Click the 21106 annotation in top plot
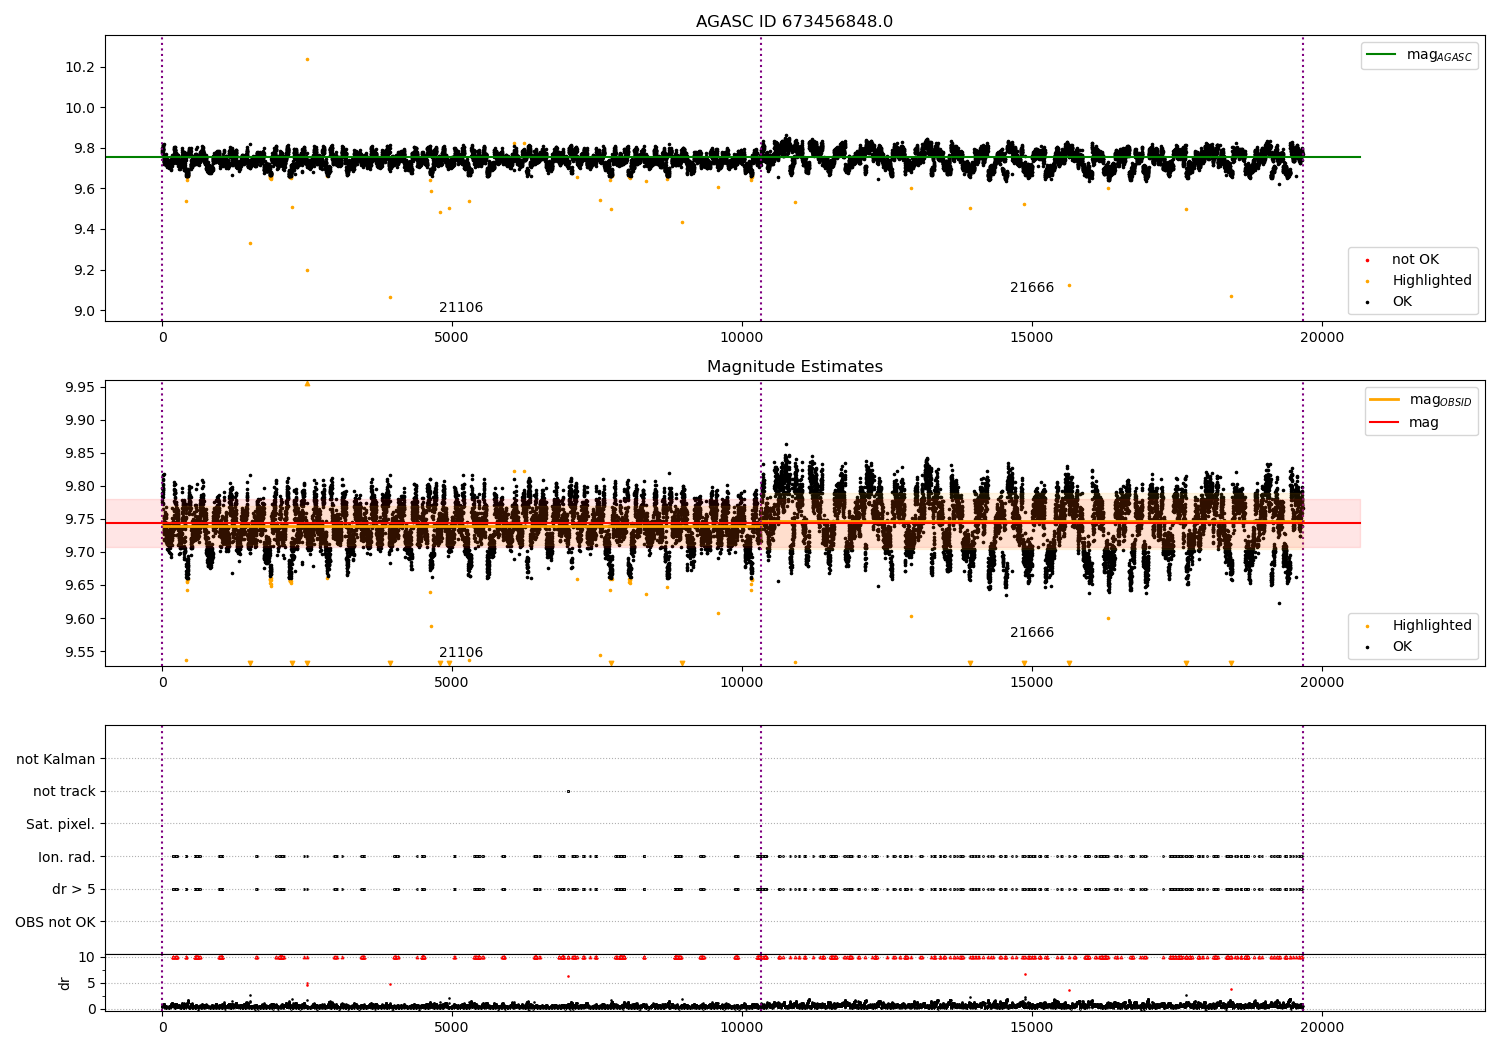Screen dimensions: 1500x1050 tap(461, 308)
